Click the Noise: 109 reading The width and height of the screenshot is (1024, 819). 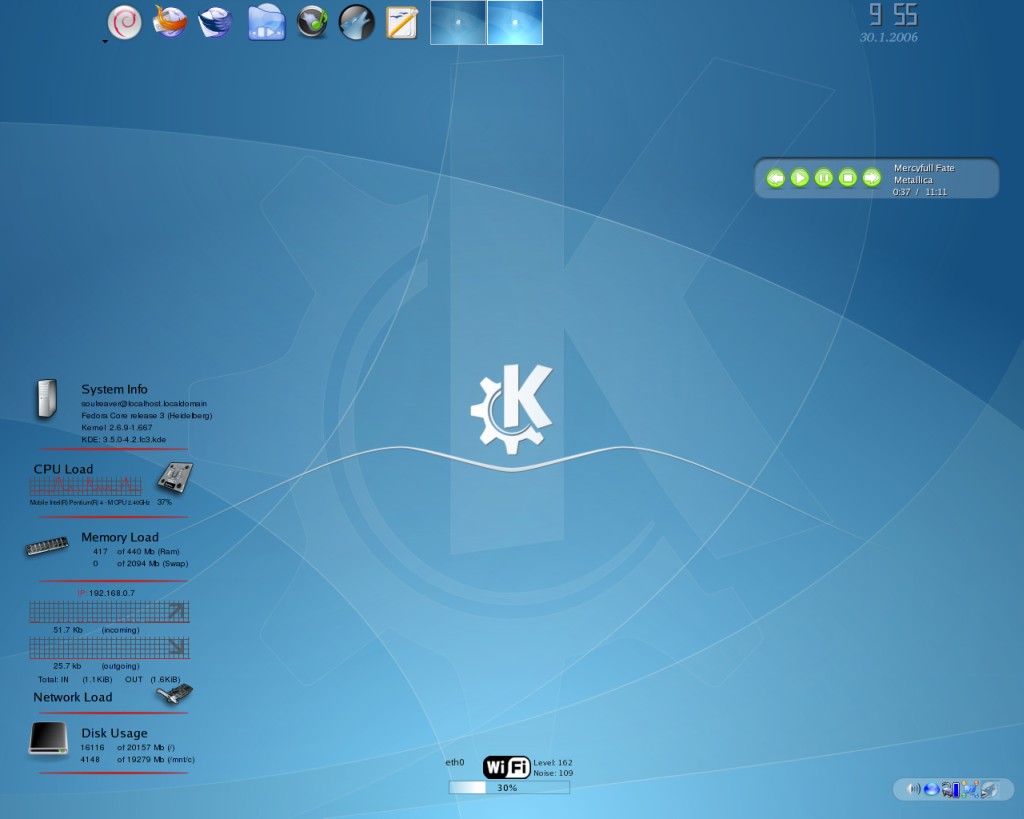[553, 773]
